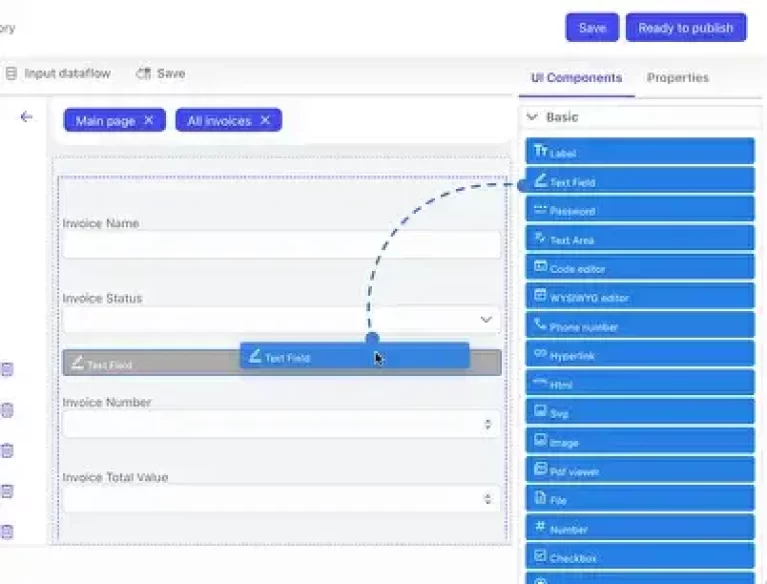Image resolution: width=767 pixels, height=584 pixels.
Task: Select the Number component
Action: 640,527
